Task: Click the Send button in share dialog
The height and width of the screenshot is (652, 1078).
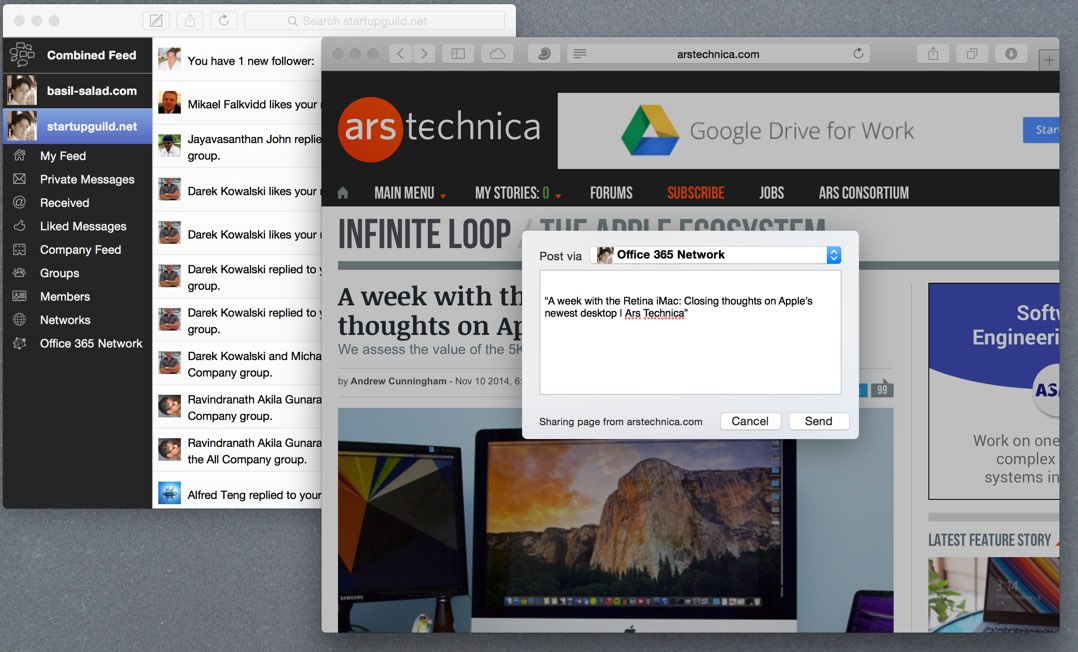Action: coord(819,421)
